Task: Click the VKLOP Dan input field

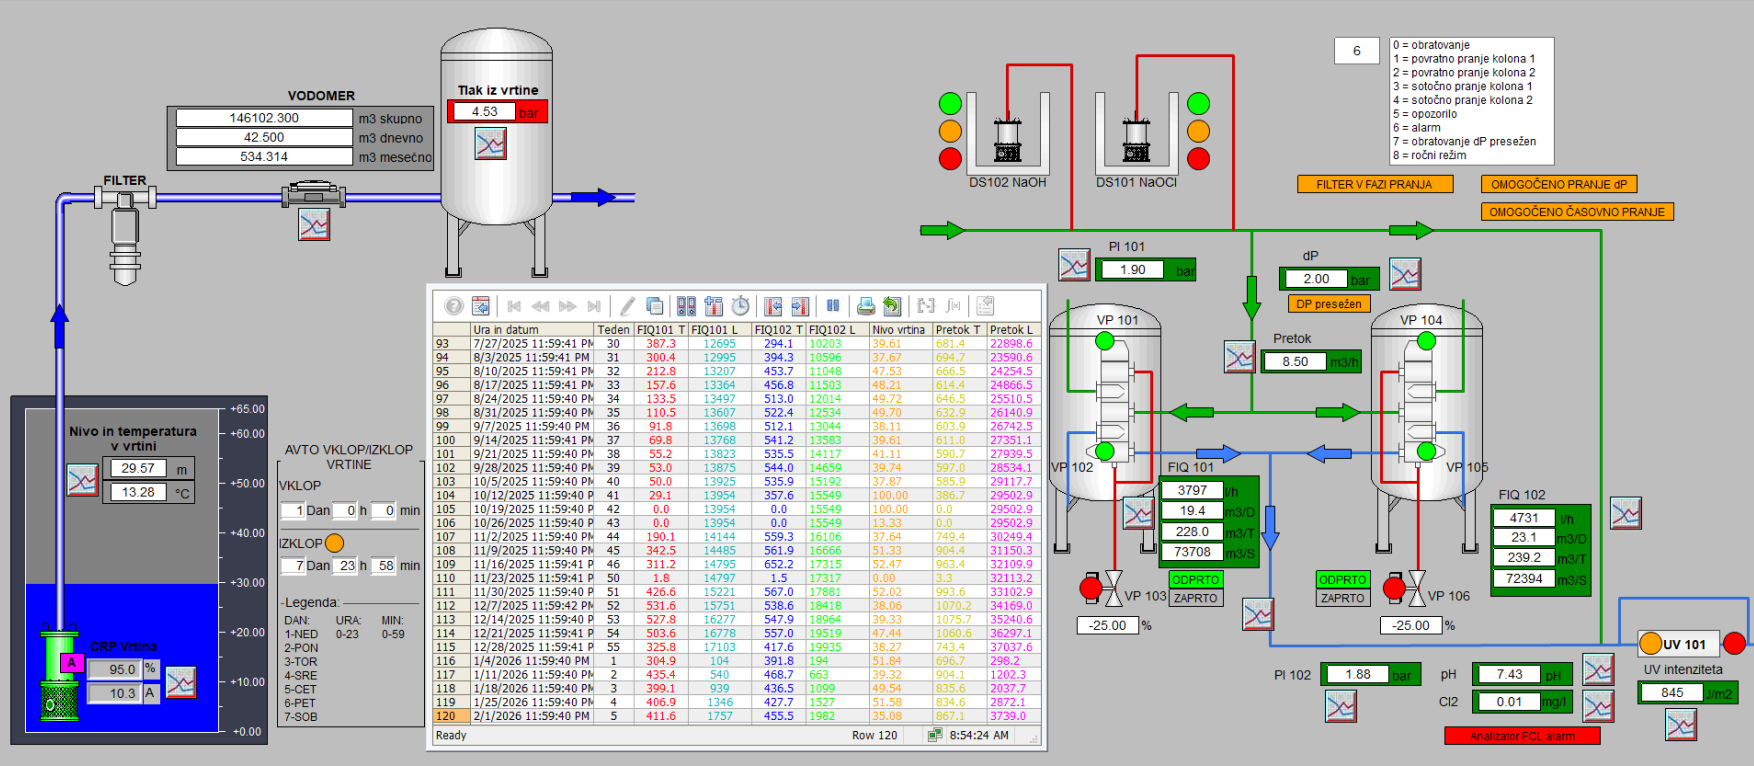Action: pos(292,510)
